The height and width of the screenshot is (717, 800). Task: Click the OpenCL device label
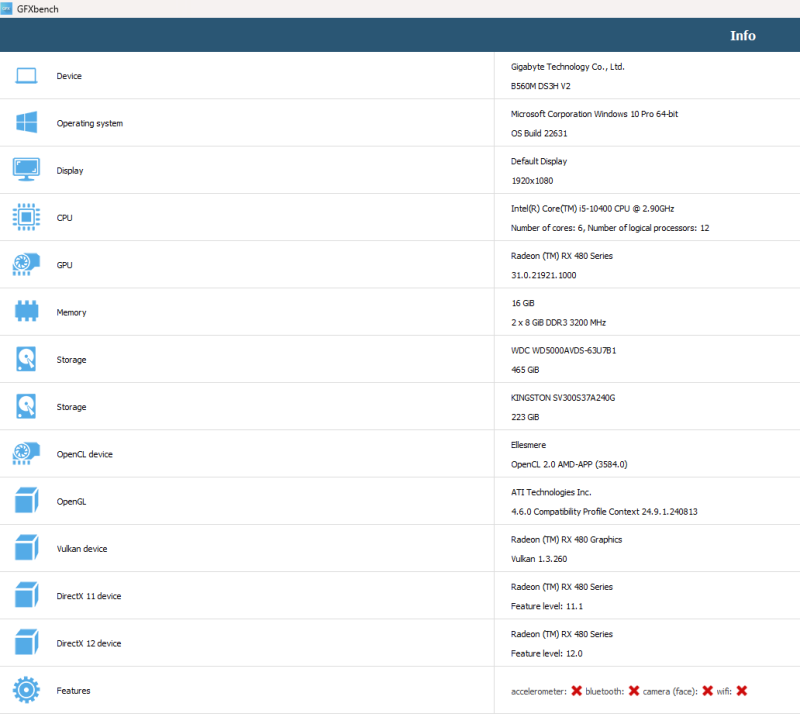coord(85,454)
